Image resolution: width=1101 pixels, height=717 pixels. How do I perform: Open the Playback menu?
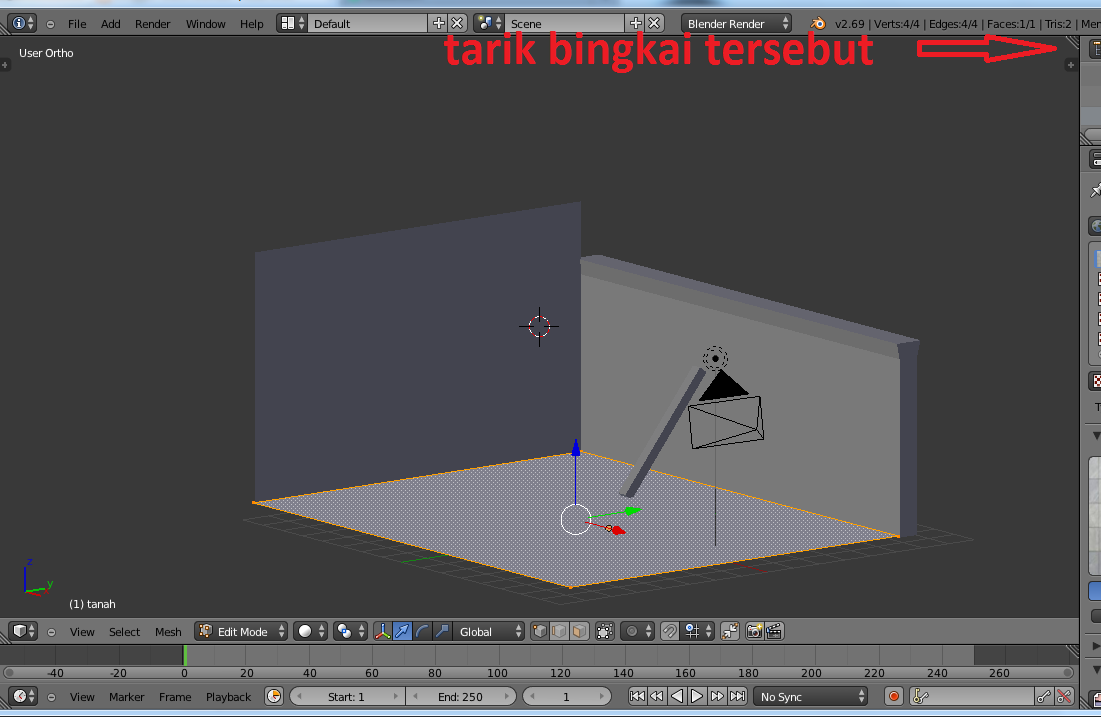(228, 697)
